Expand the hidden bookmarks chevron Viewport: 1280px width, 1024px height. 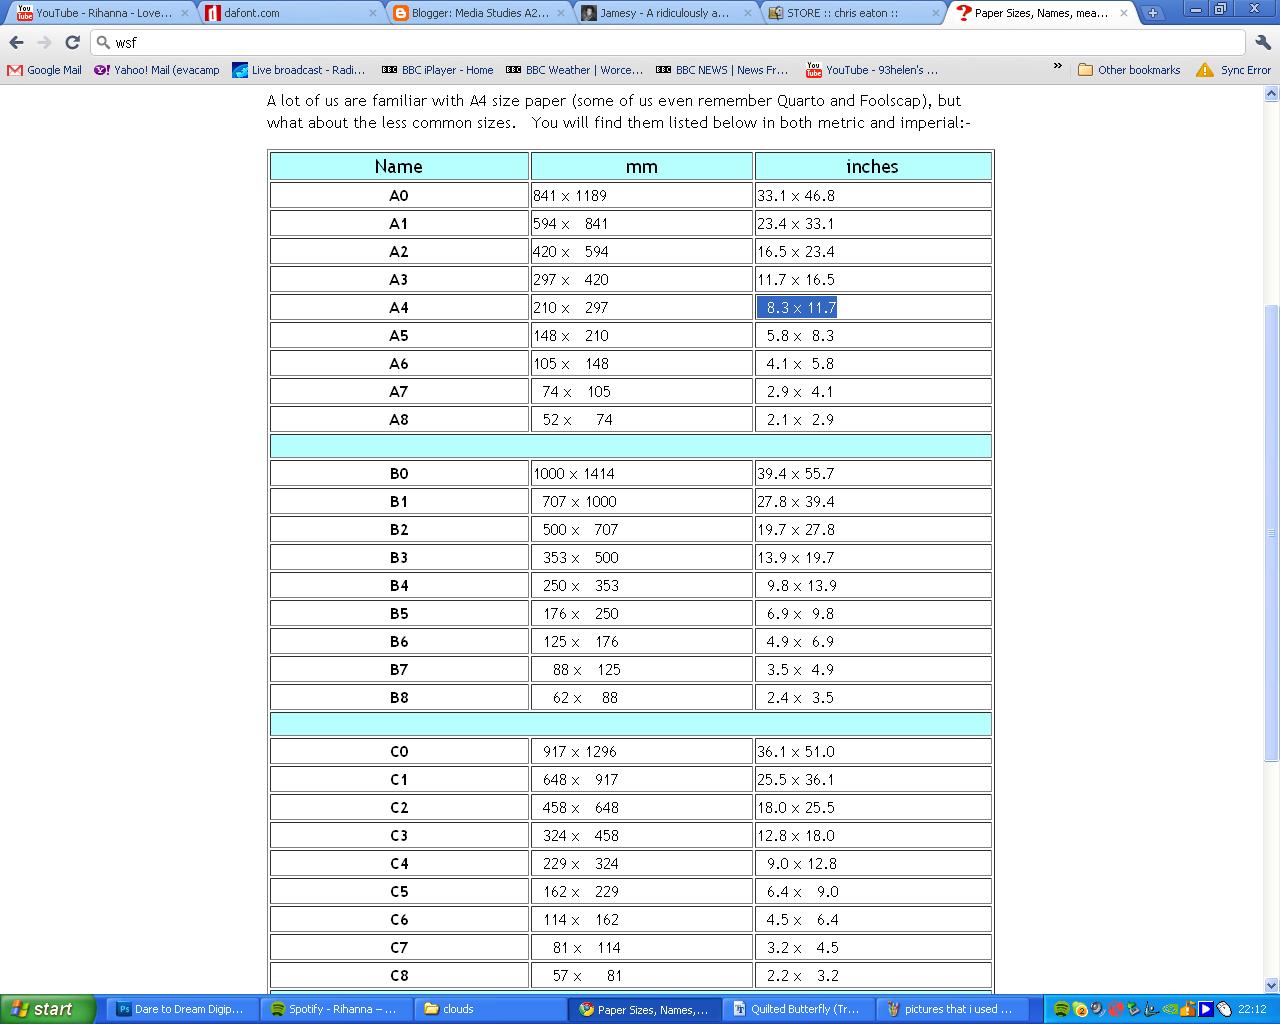[1057, 67]
